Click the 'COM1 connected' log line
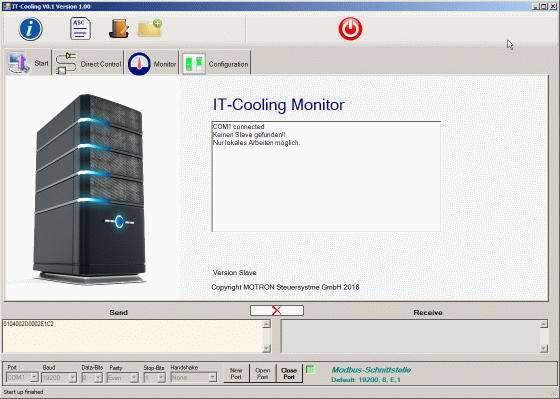This screenshot has height=399, width=560. pyautogui.click(x=238, y=127)
